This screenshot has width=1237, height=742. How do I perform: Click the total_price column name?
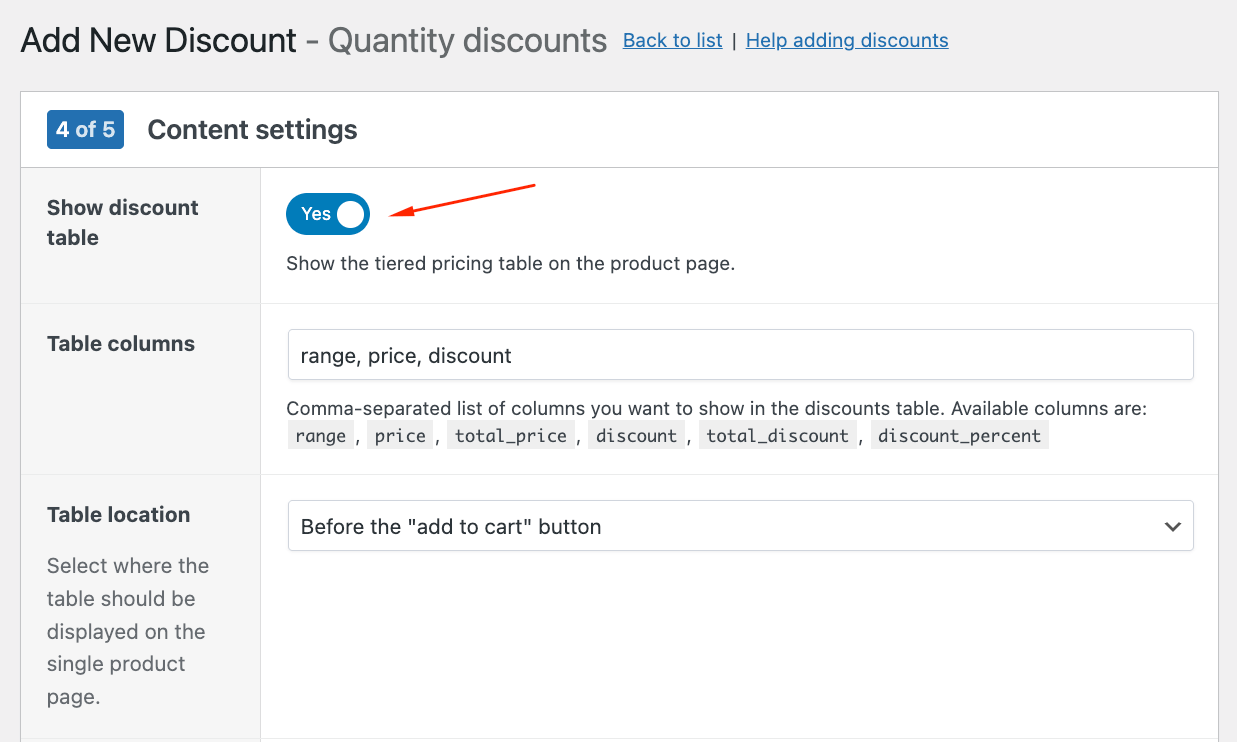[x=511, y=434]
